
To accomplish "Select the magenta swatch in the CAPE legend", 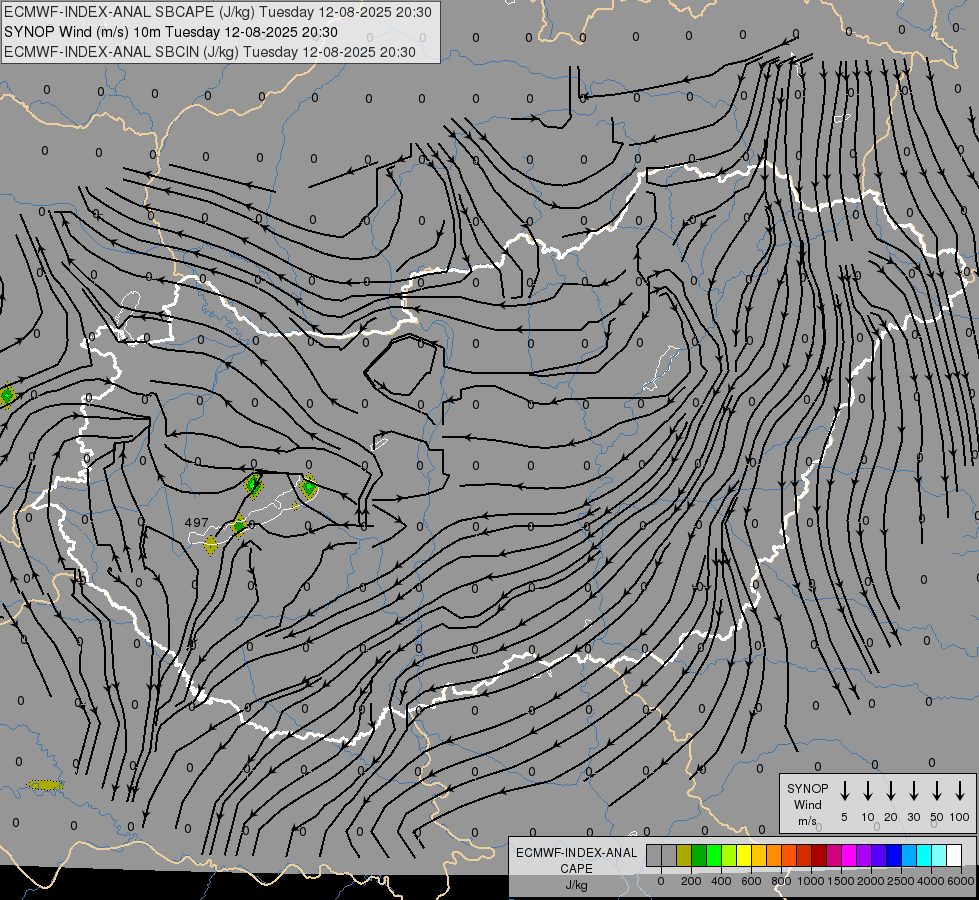I will [x=849, y=855].
